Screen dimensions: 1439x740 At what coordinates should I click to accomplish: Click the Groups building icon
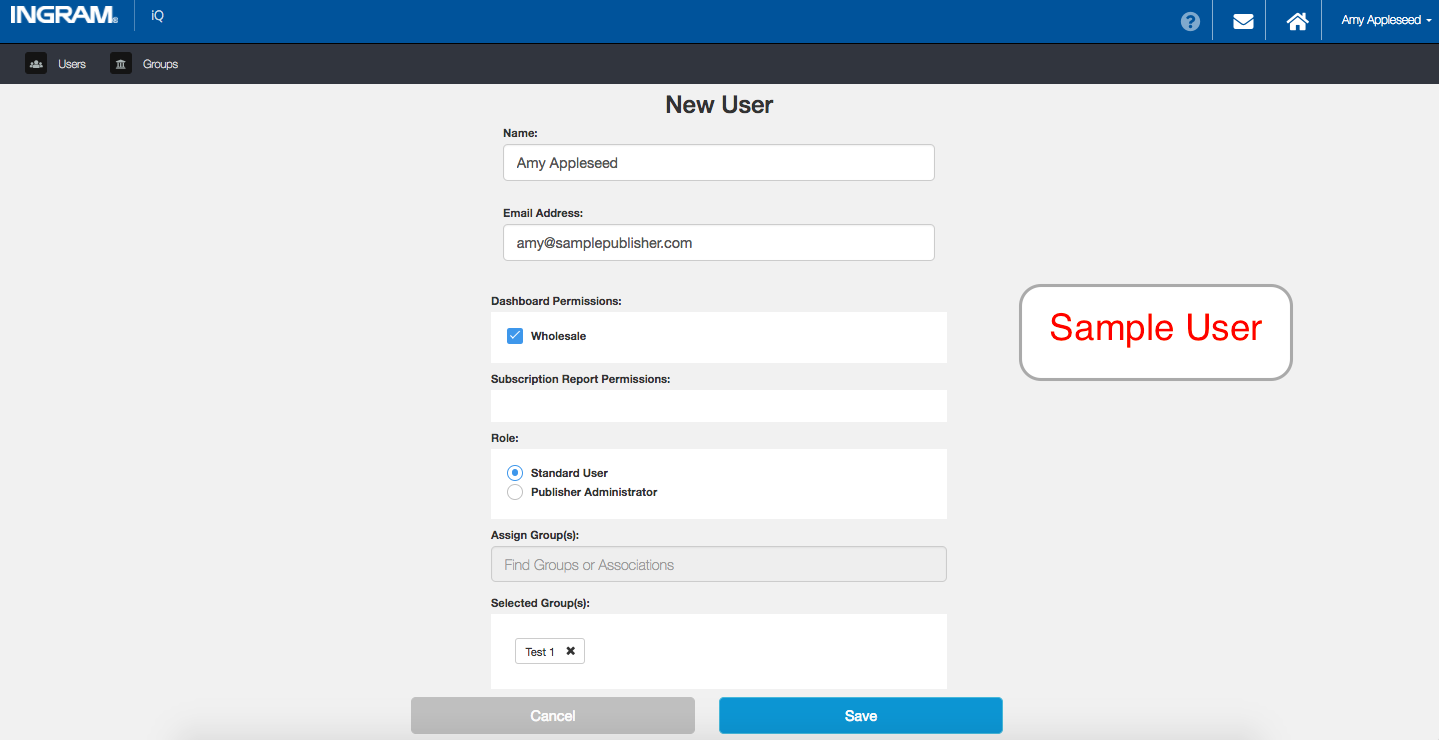(121, 64)
